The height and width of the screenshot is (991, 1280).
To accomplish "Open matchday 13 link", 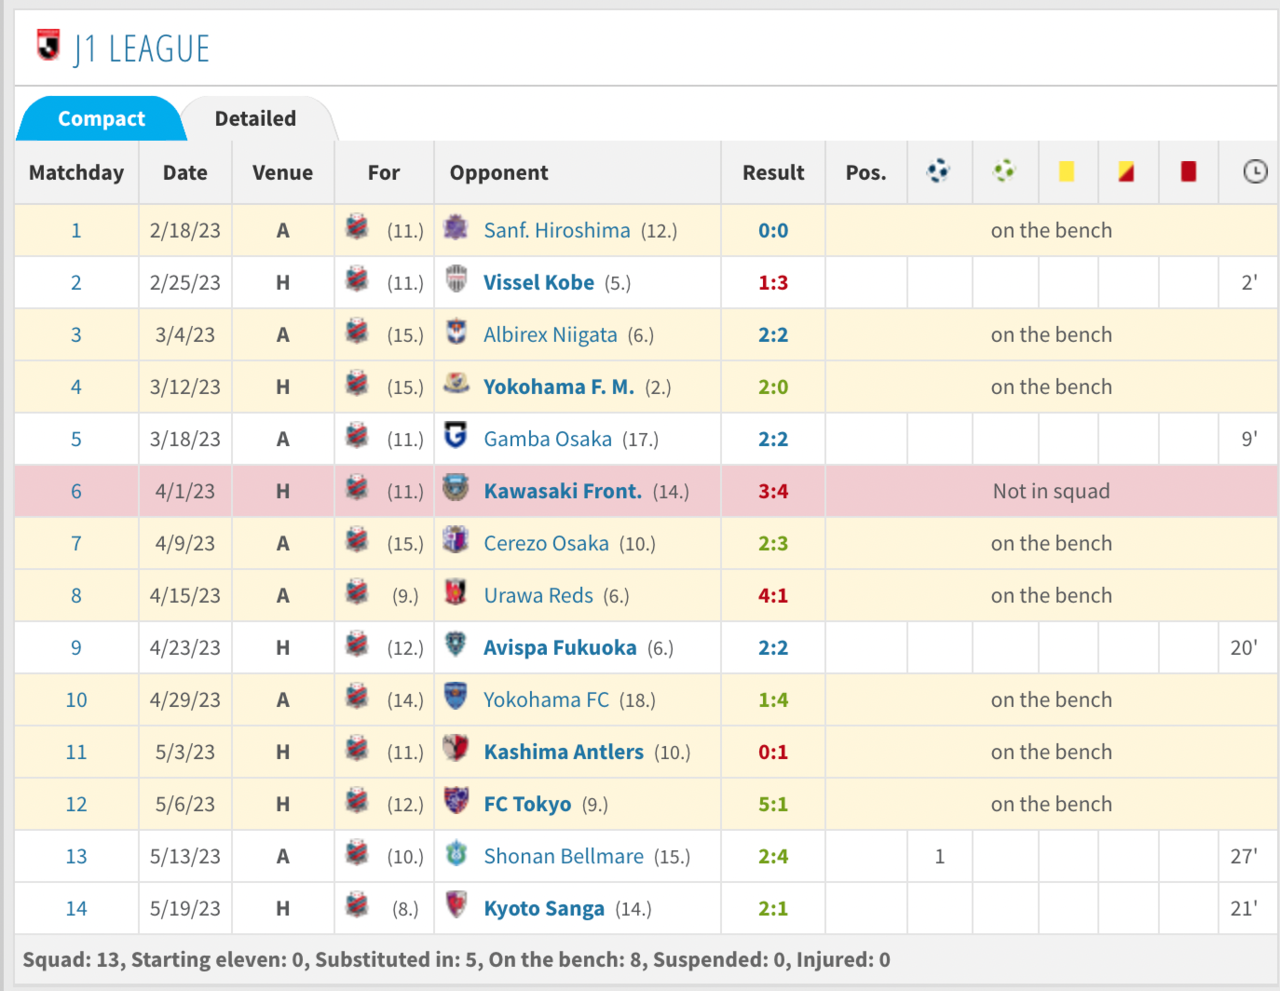I will (x=76, y=856).
